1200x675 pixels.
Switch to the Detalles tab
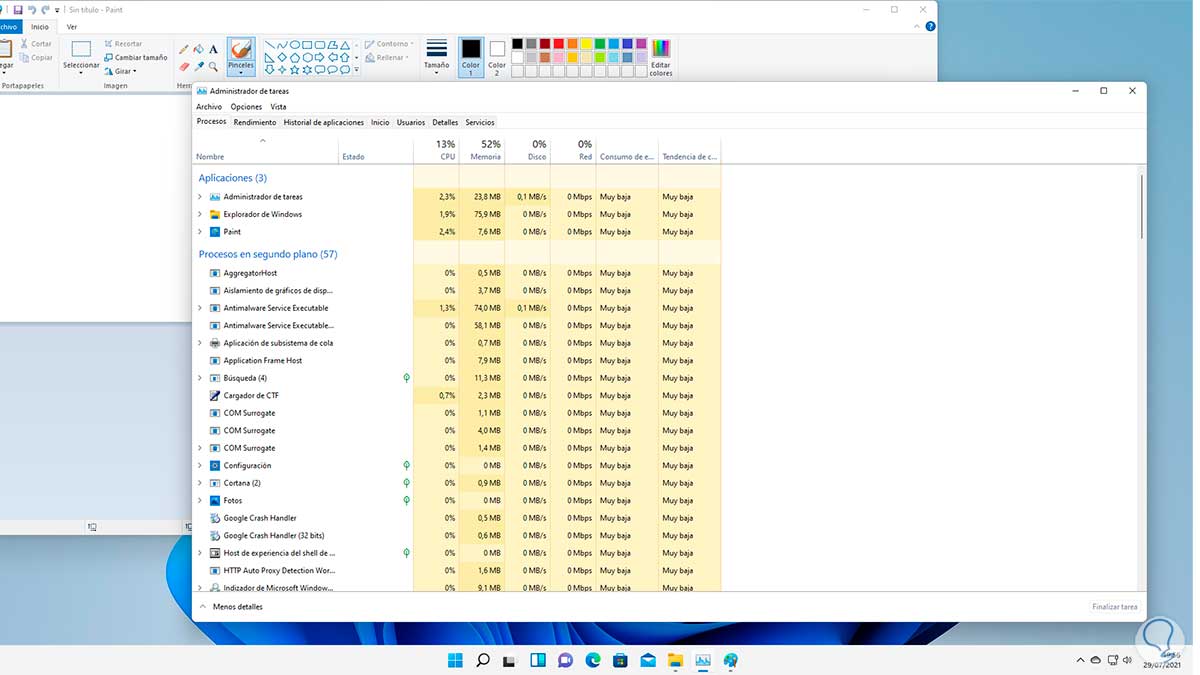pos(445,122)
